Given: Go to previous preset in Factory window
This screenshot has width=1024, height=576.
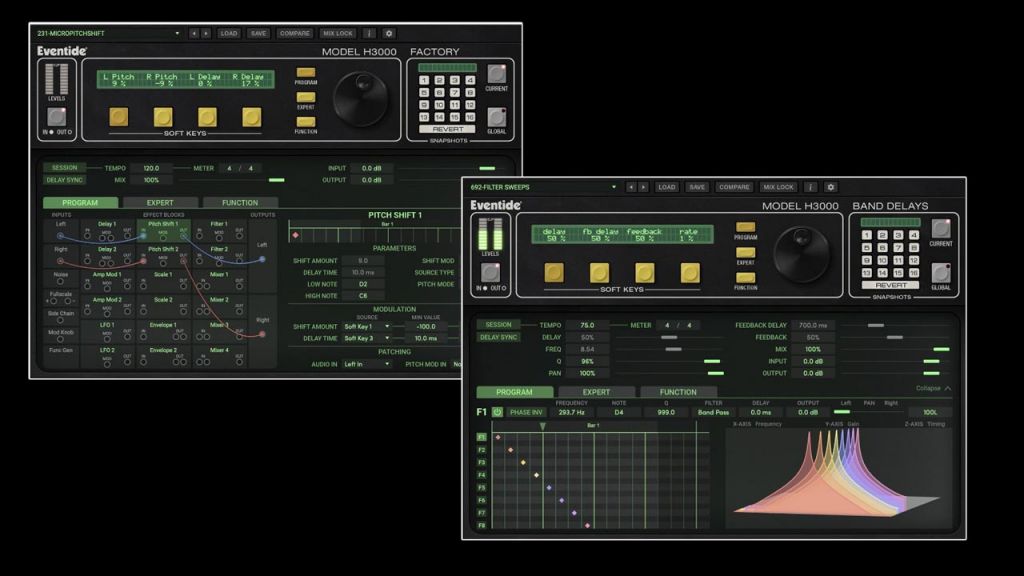Looking at the screenshot, I should click(194, 33).
